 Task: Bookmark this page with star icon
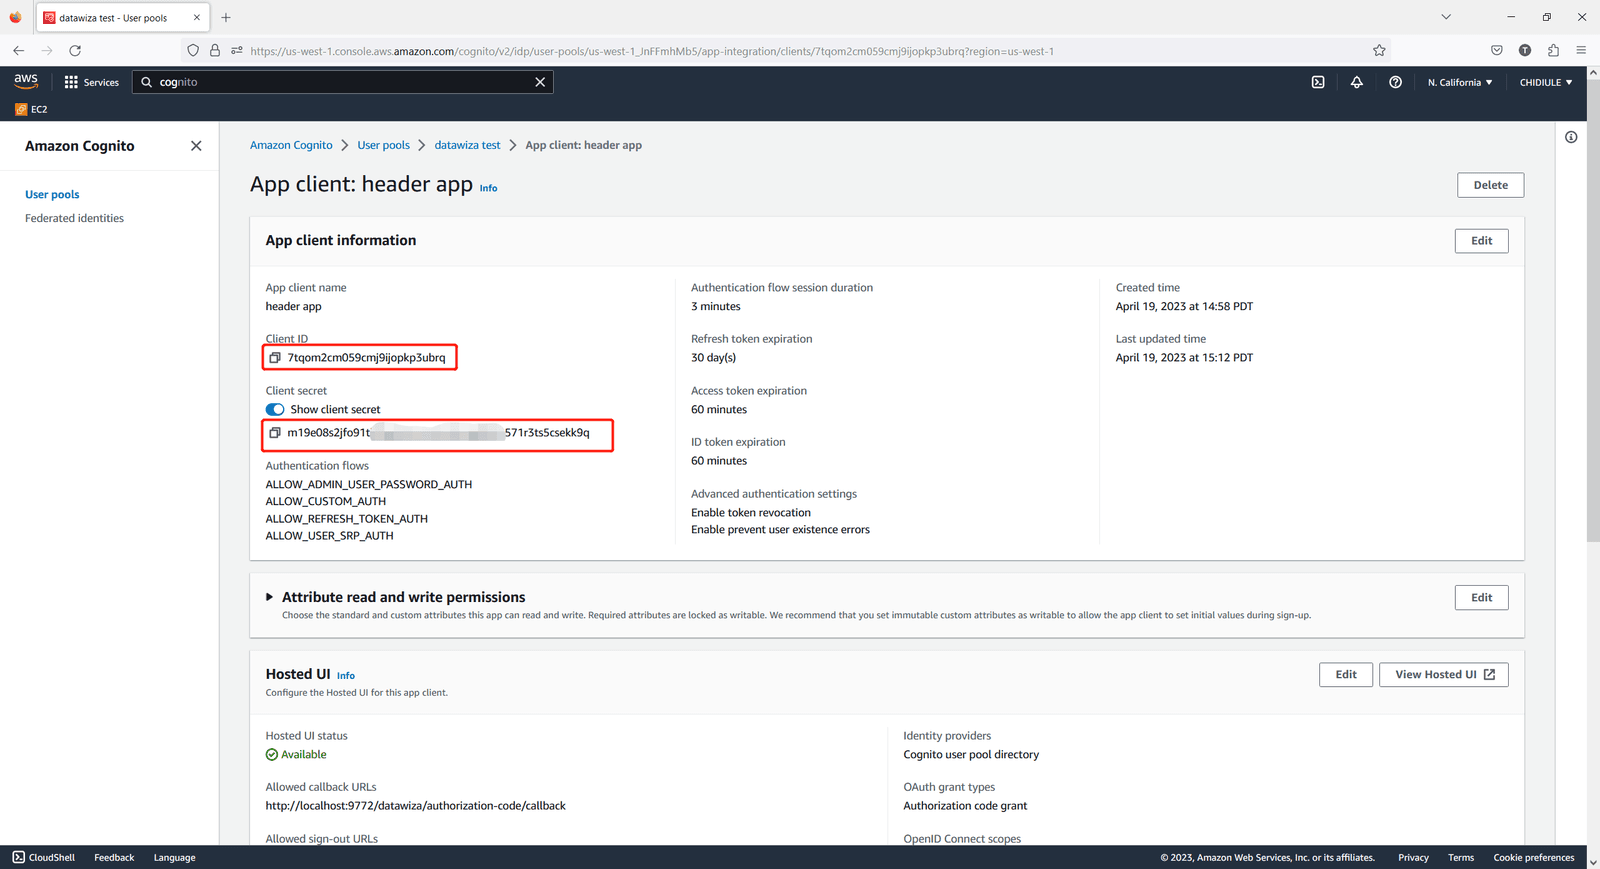click(x=1379, y=50)
